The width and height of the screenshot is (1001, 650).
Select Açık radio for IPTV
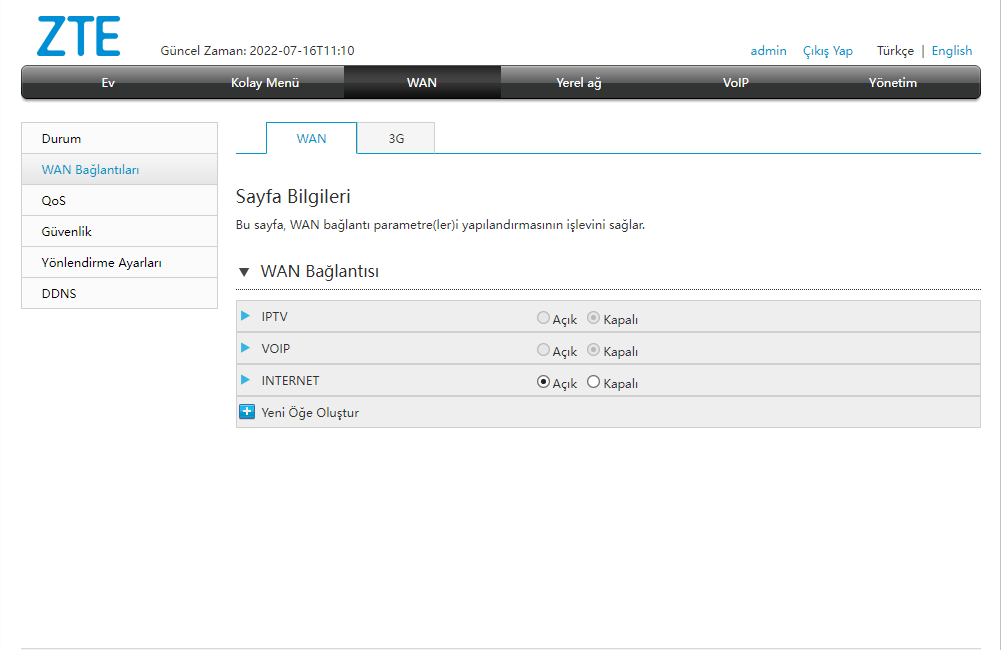point(543,317)
